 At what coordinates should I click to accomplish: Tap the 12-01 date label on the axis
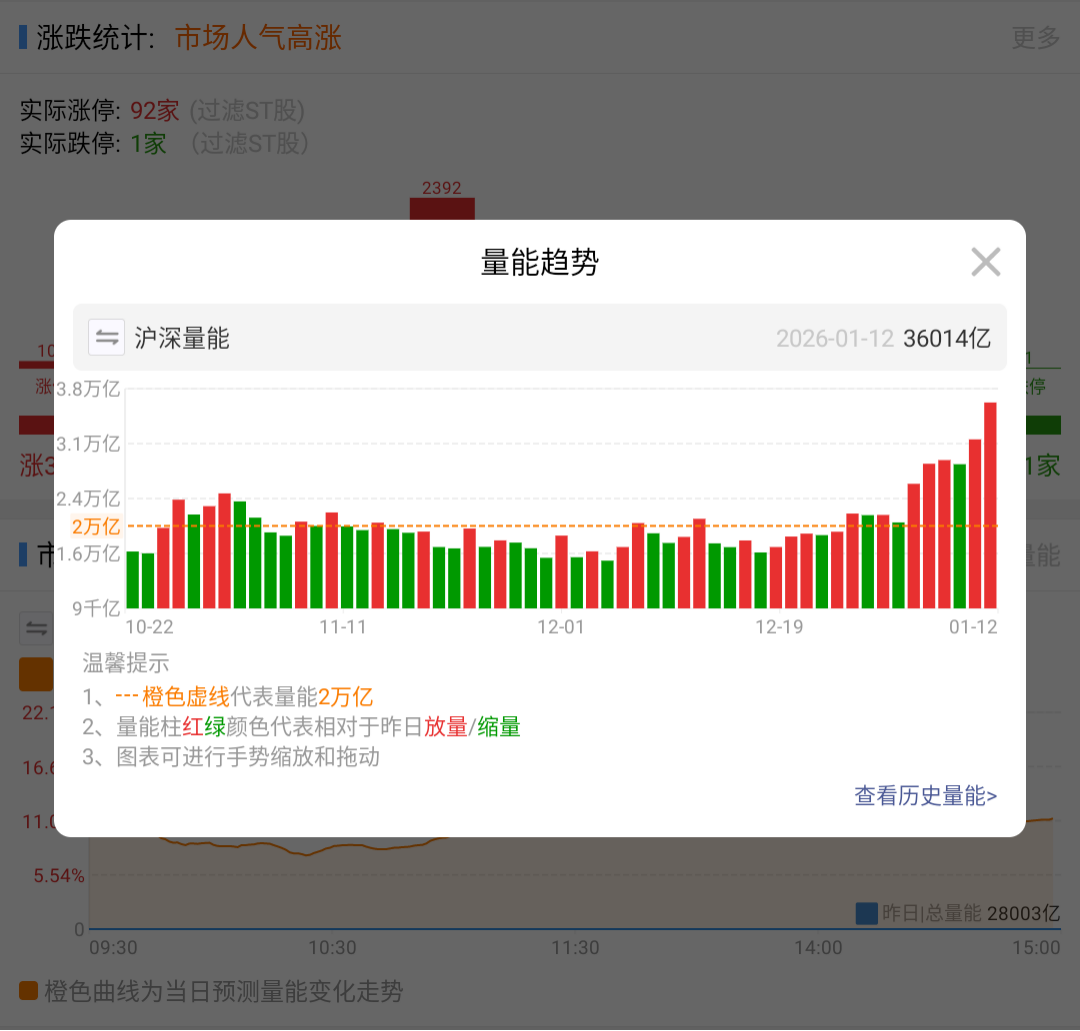click(x=560, y=628)
